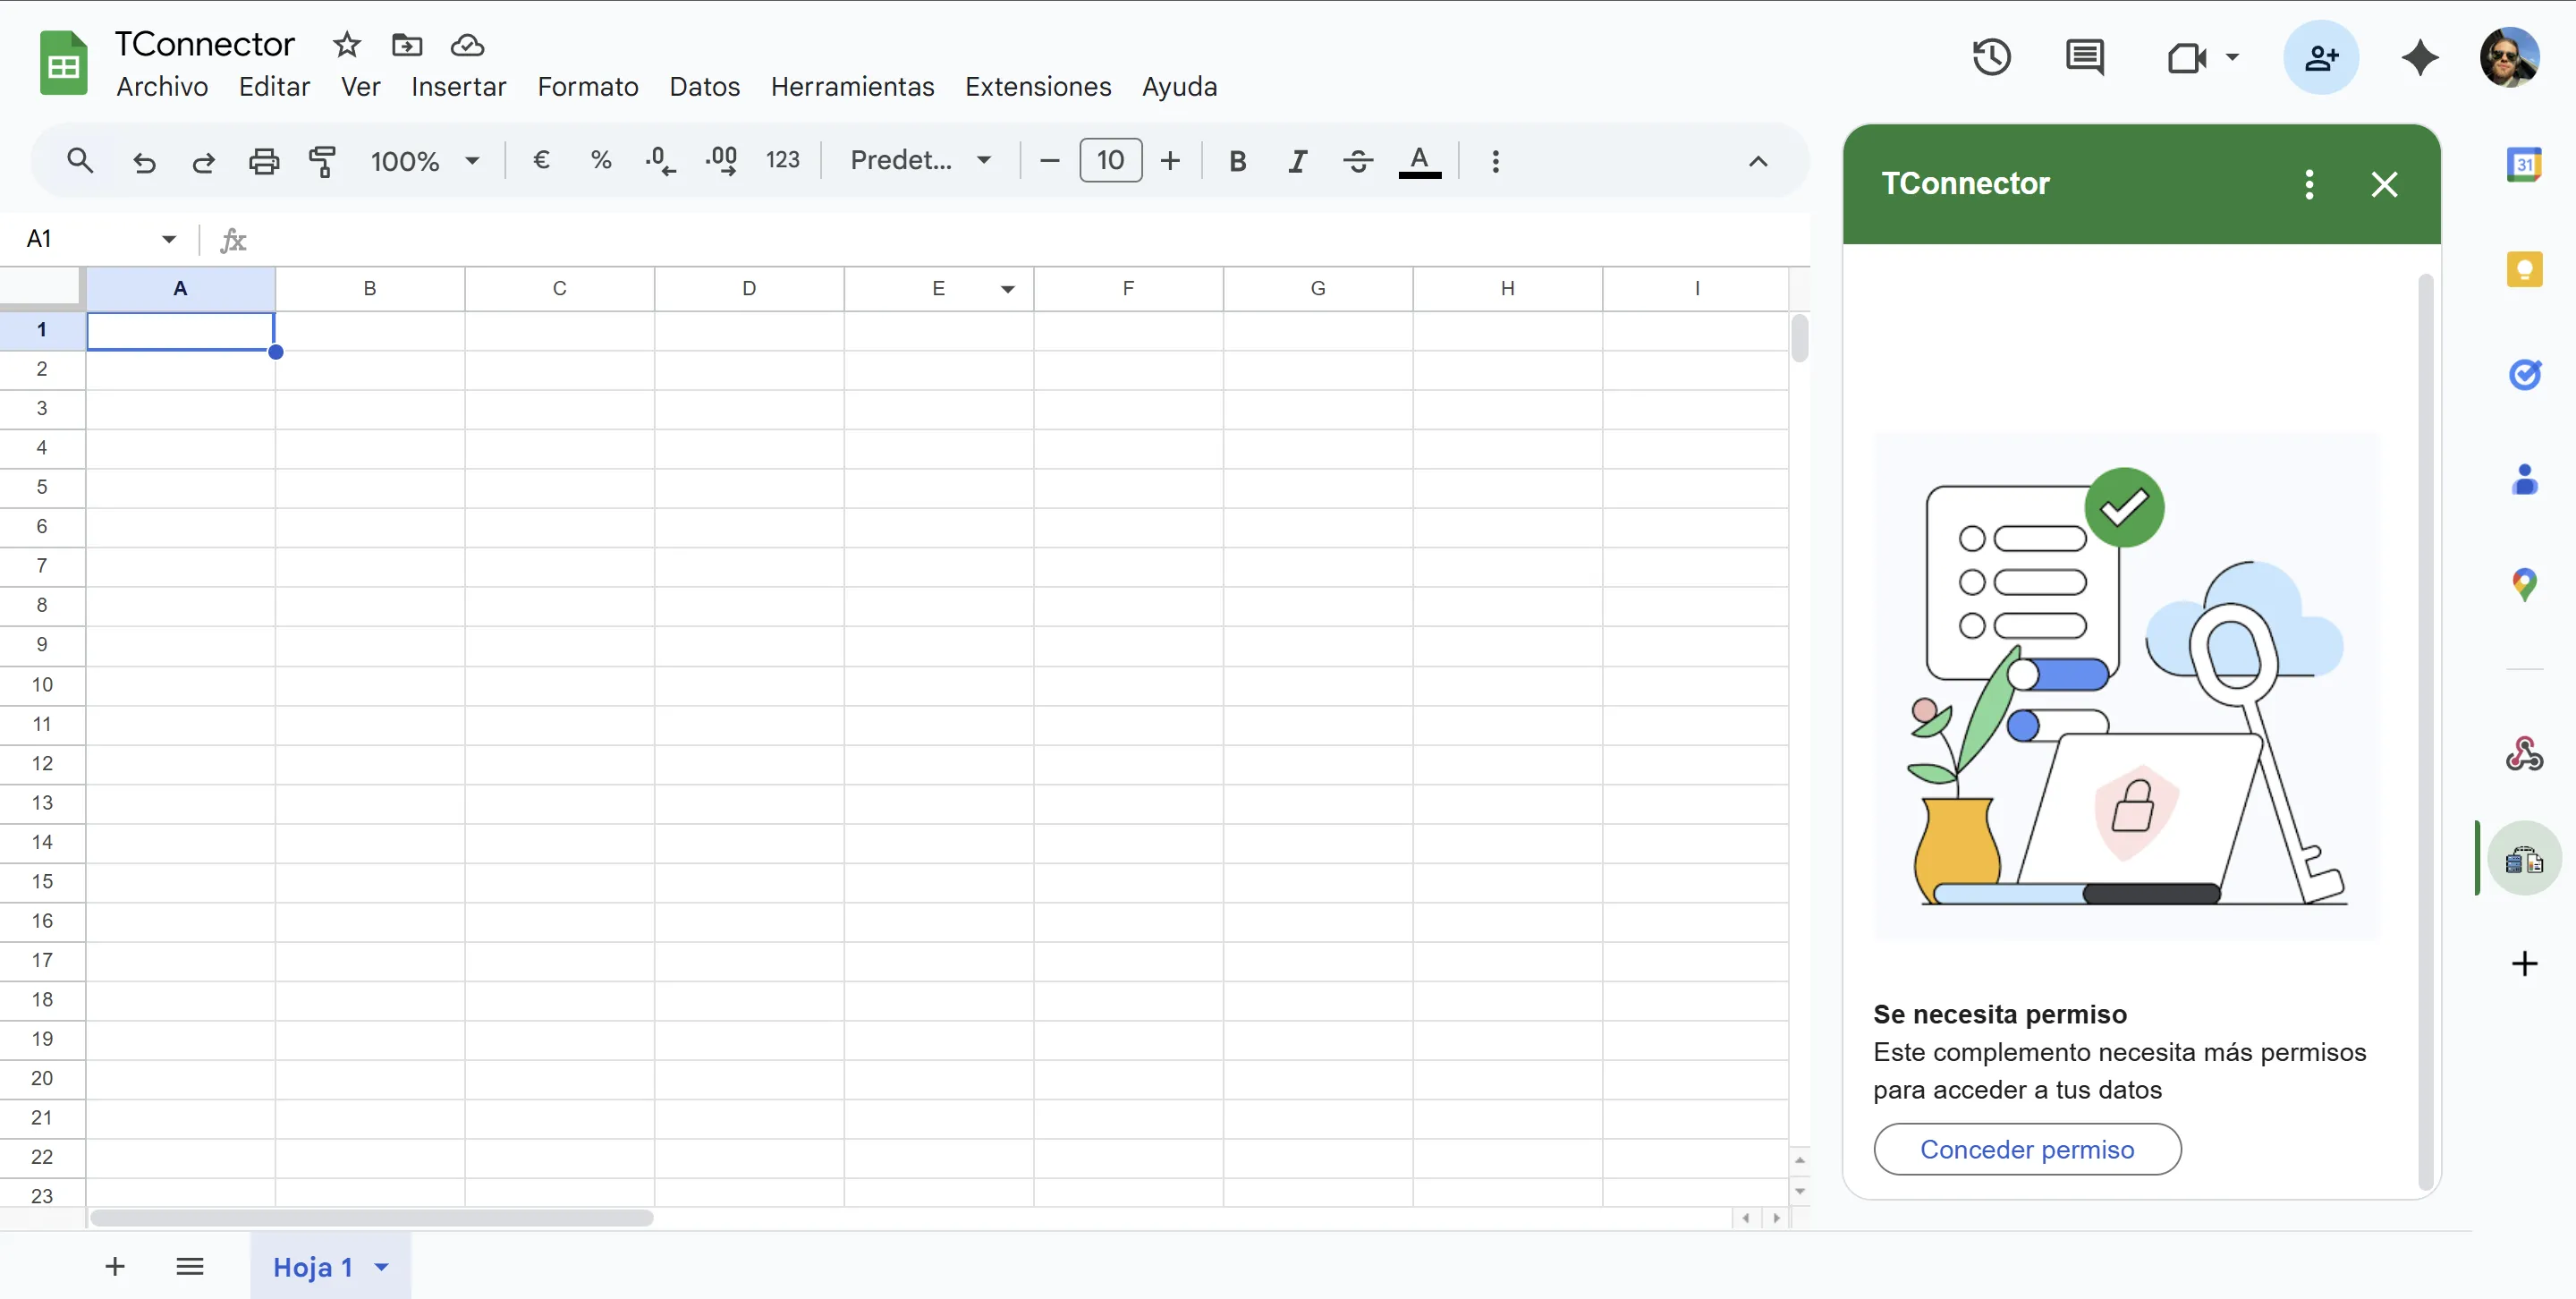Toggle strikethrough formatting
The width and height of the screenshot is (2576, 1299).
(x=1357, y=161)
